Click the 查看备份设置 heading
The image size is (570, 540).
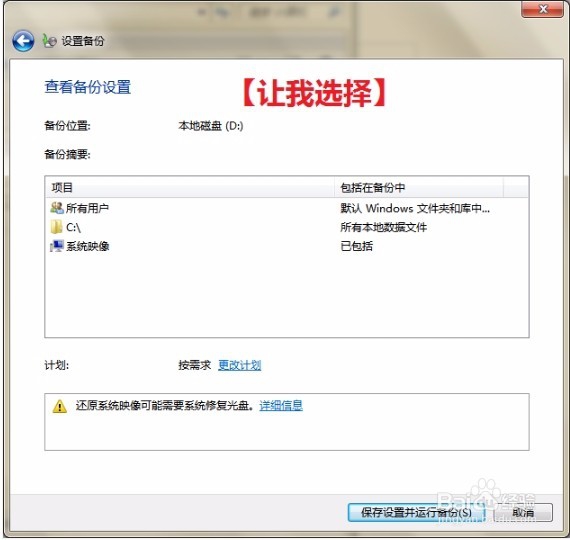point(88,87)
